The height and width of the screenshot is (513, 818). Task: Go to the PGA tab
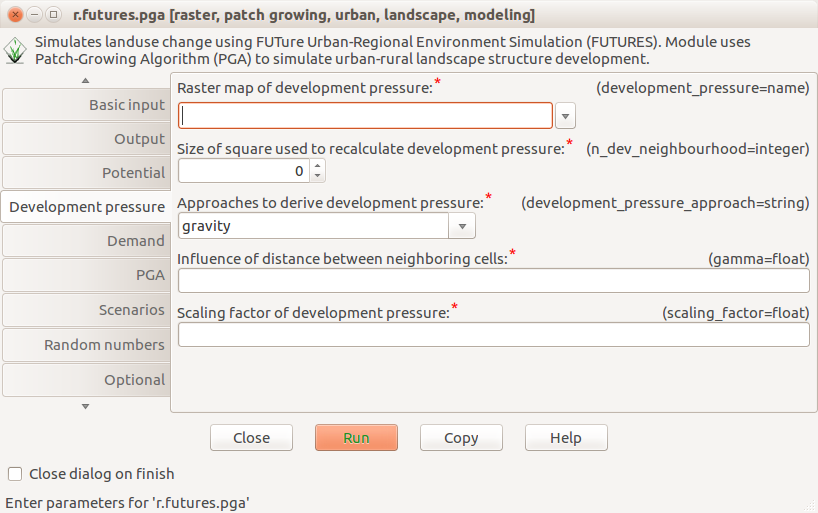point(87,275)
